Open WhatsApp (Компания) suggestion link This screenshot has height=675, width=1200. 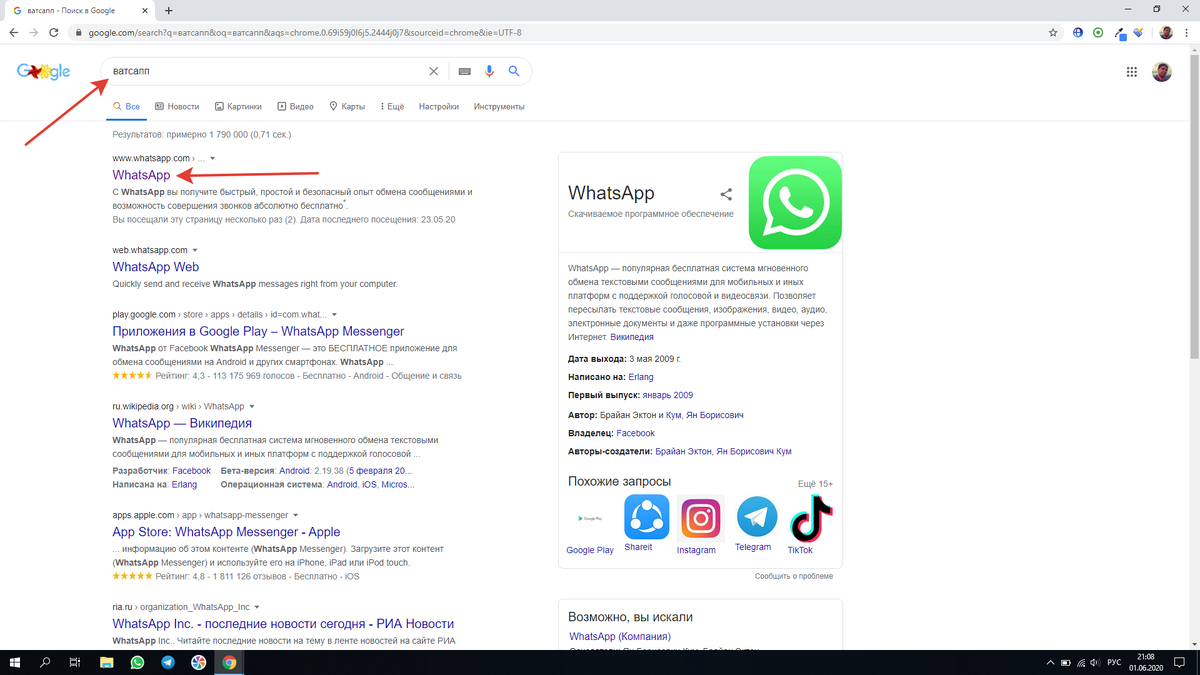coord(620,636)
